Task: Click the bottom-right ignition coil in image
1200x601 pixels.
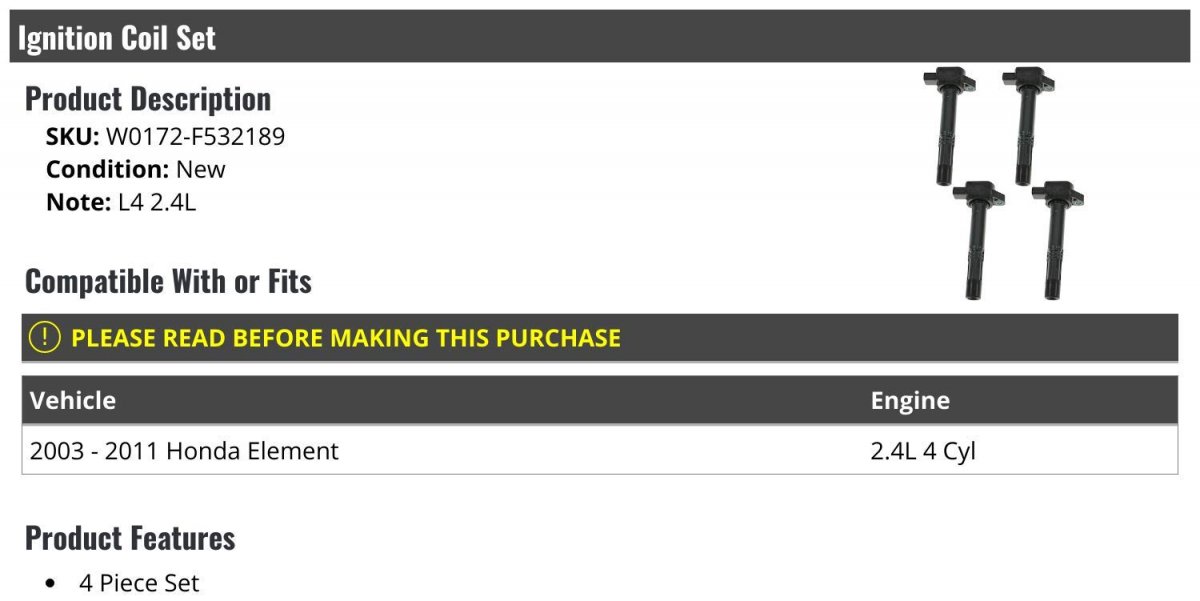Action: (x=1057, y=240)
